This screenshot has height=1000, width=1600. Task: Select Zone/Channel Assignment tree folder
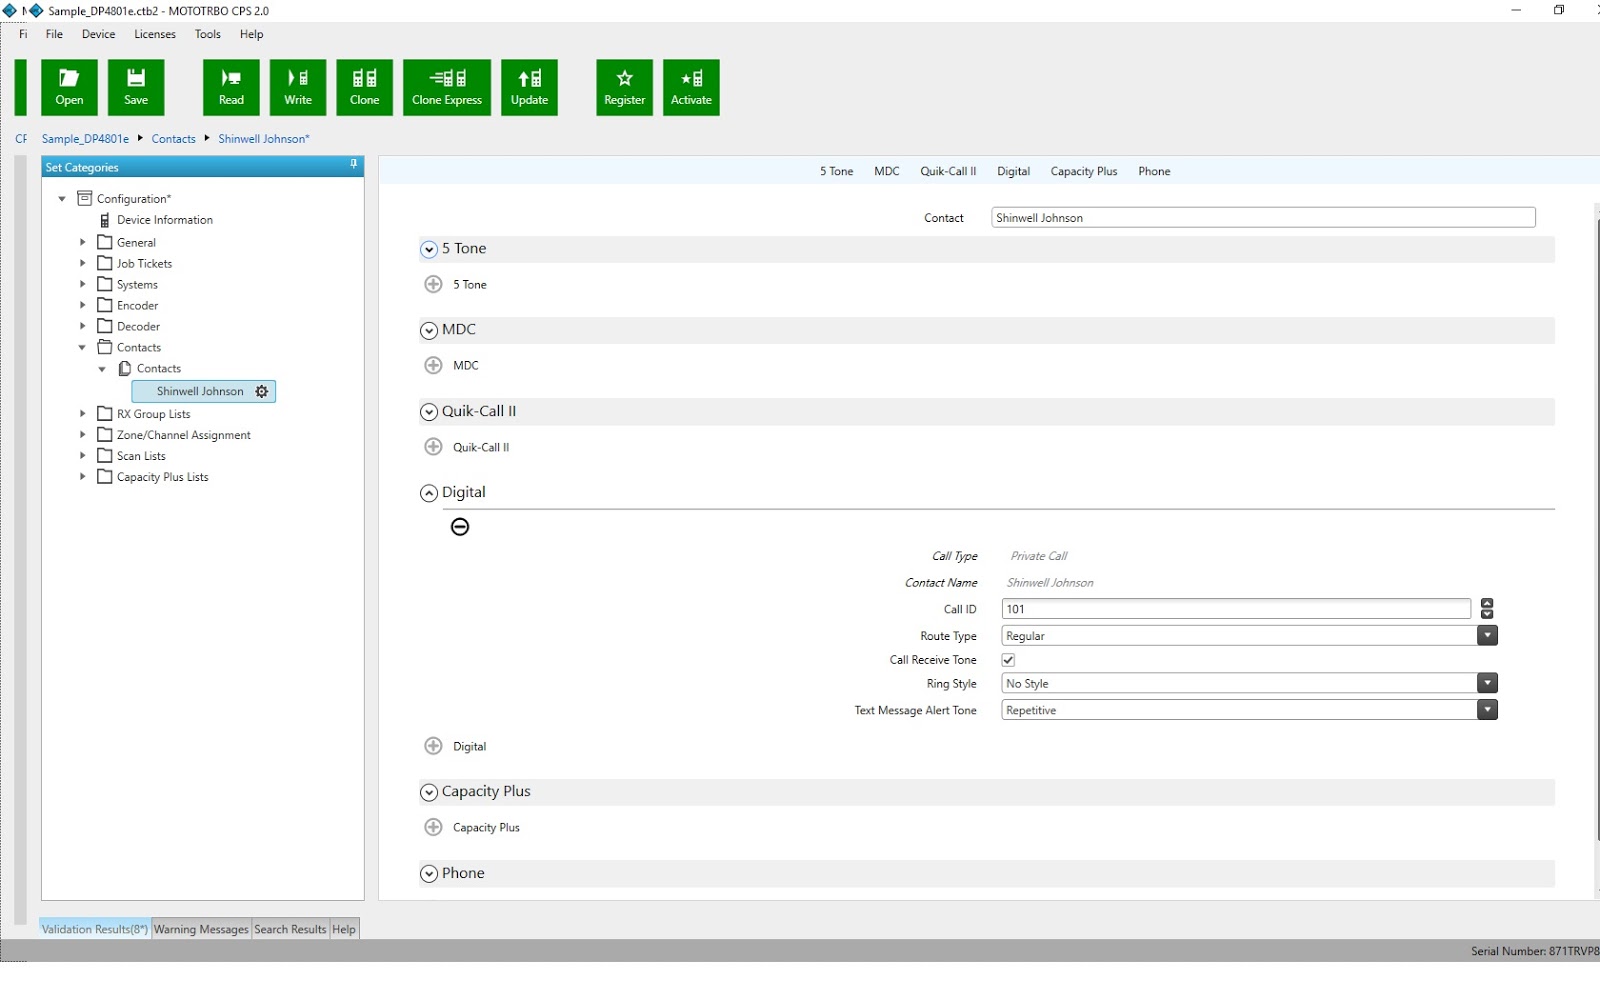(x=184, y=435)
